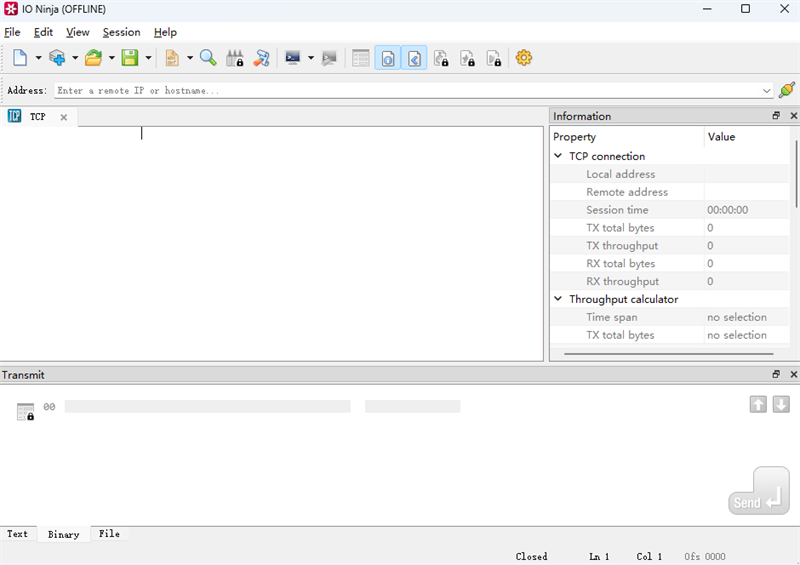Open the Help menu
800x565 pixels.
tap(165, 32)
